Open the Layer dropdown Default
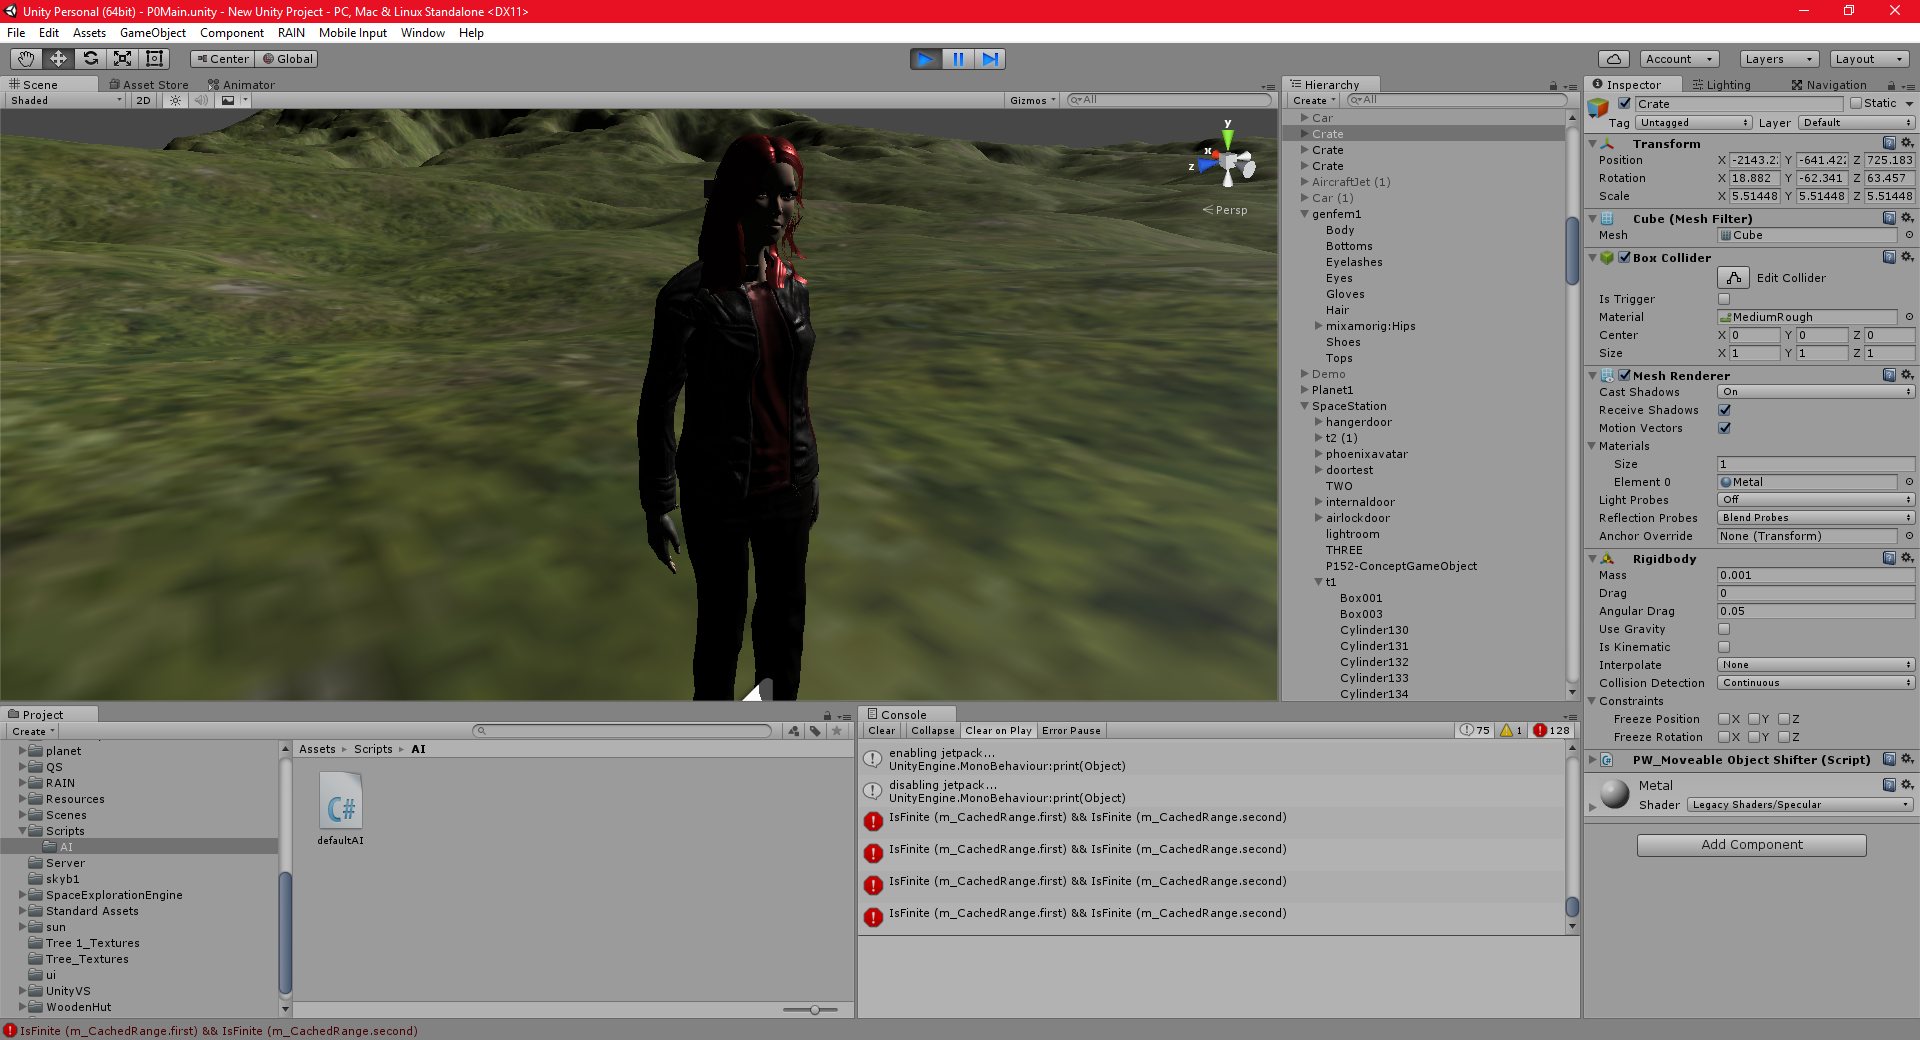This screenshot has height=1040, width=1920. (x=1857, y=123)
